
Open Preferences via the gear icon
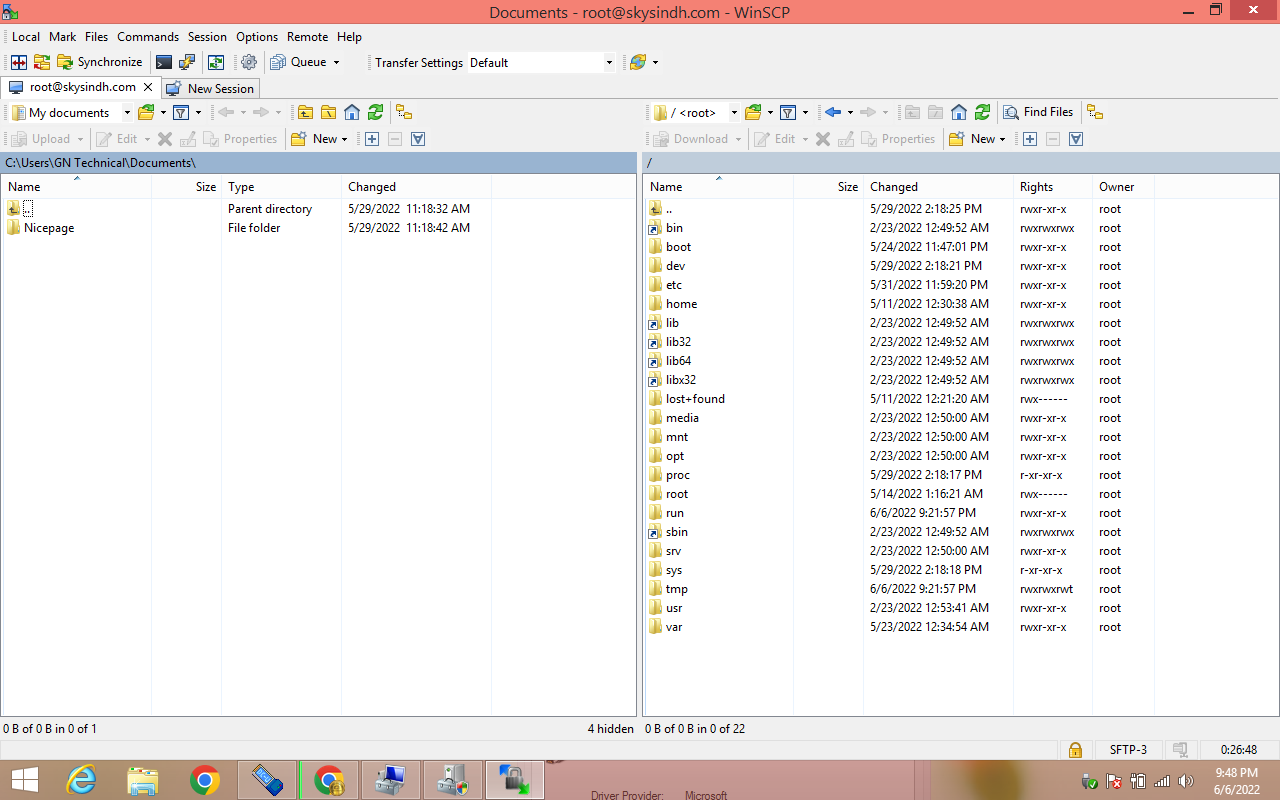(x=249, y=62)
